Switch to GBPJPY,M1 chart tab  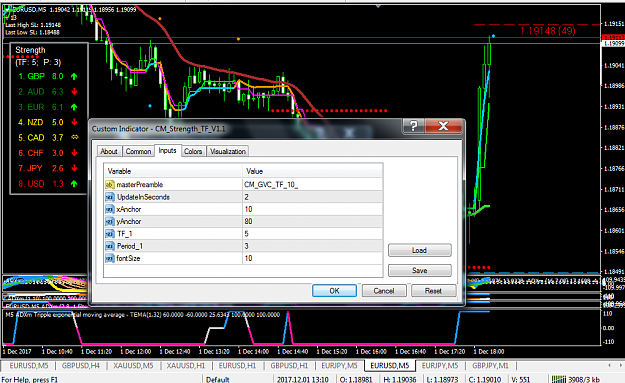pos(490,365)
